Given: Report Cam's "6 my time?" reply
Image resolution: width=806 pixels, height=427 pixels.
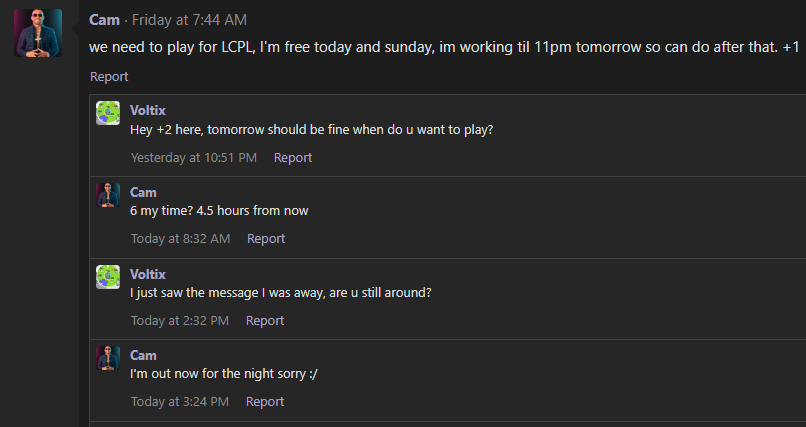Looking at the screenshot, I should pyautogui.click(x=266, y=238).
